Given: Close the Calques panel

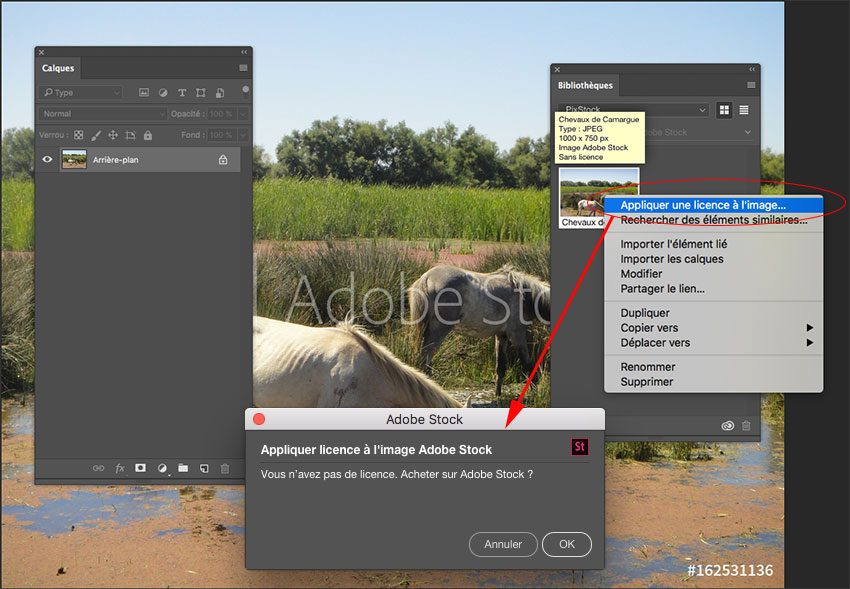Looking at the screenshot, I should pos(42,52).
